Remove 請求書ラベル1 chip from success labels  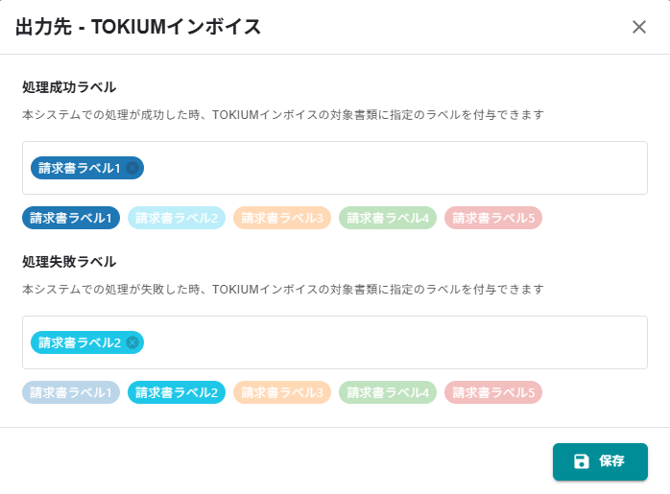[x=132, y=168]
